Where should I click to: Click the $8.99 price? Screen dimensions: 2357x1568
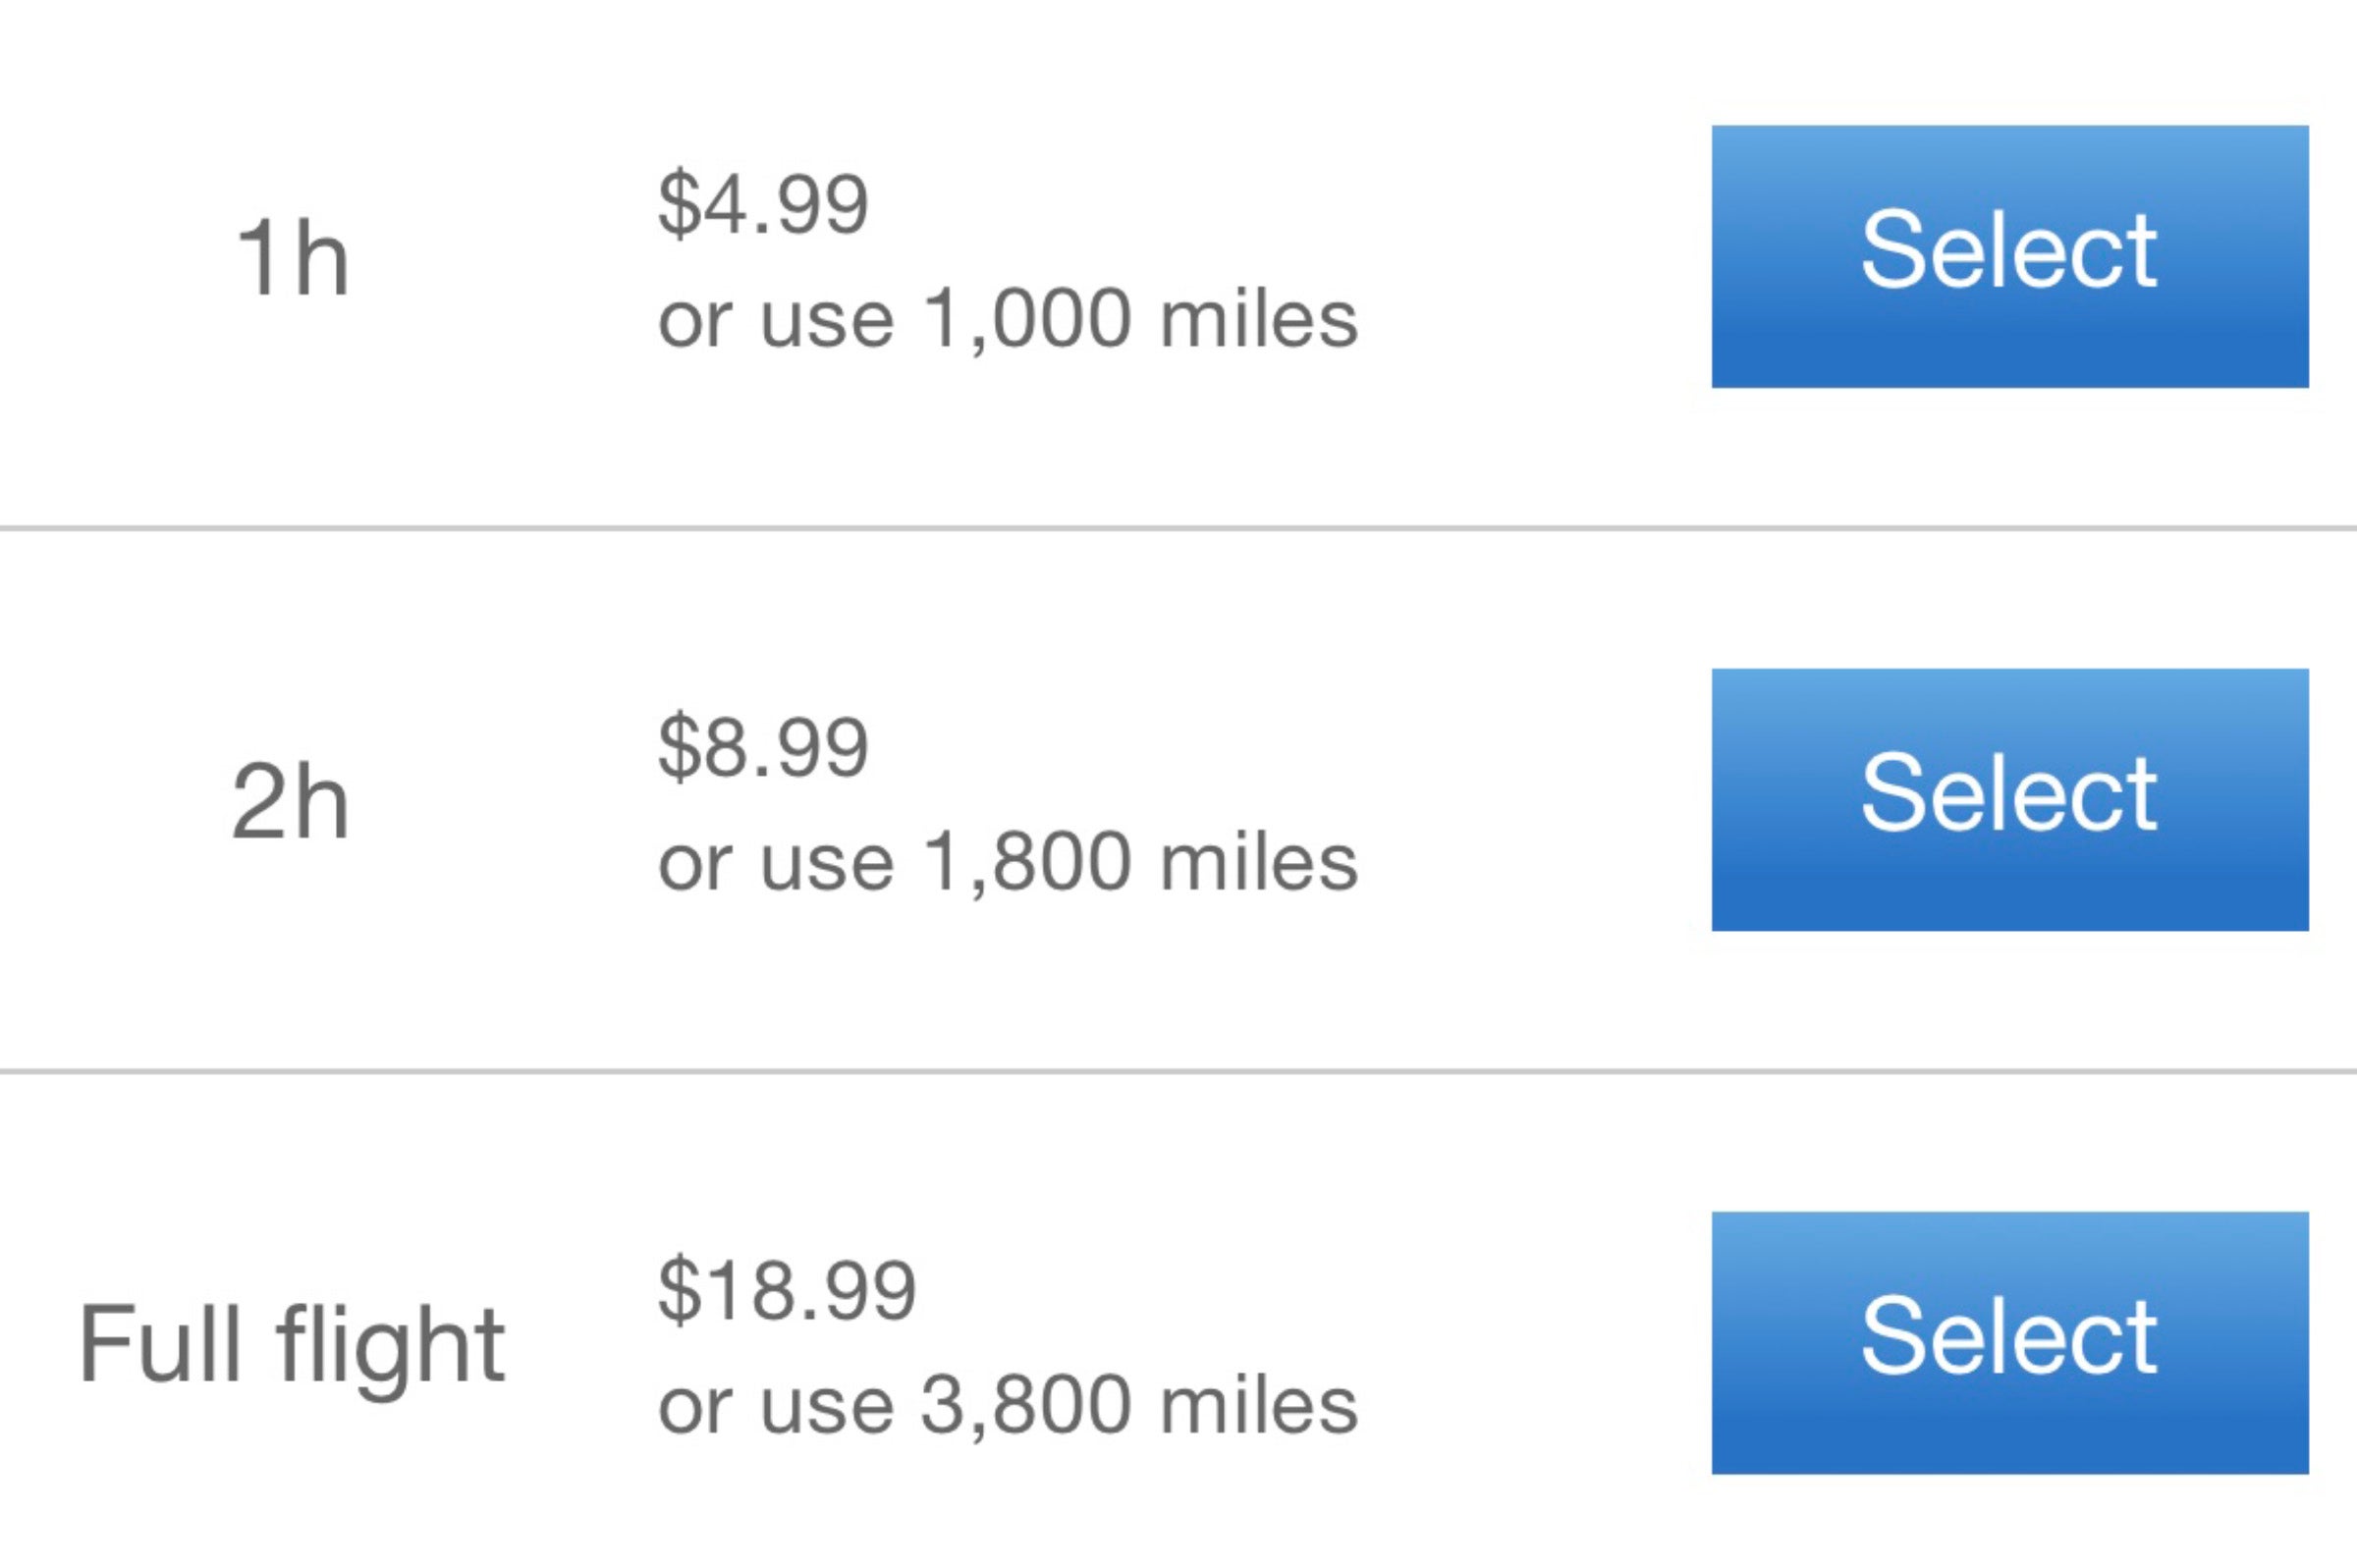click(x=762, y=747)
